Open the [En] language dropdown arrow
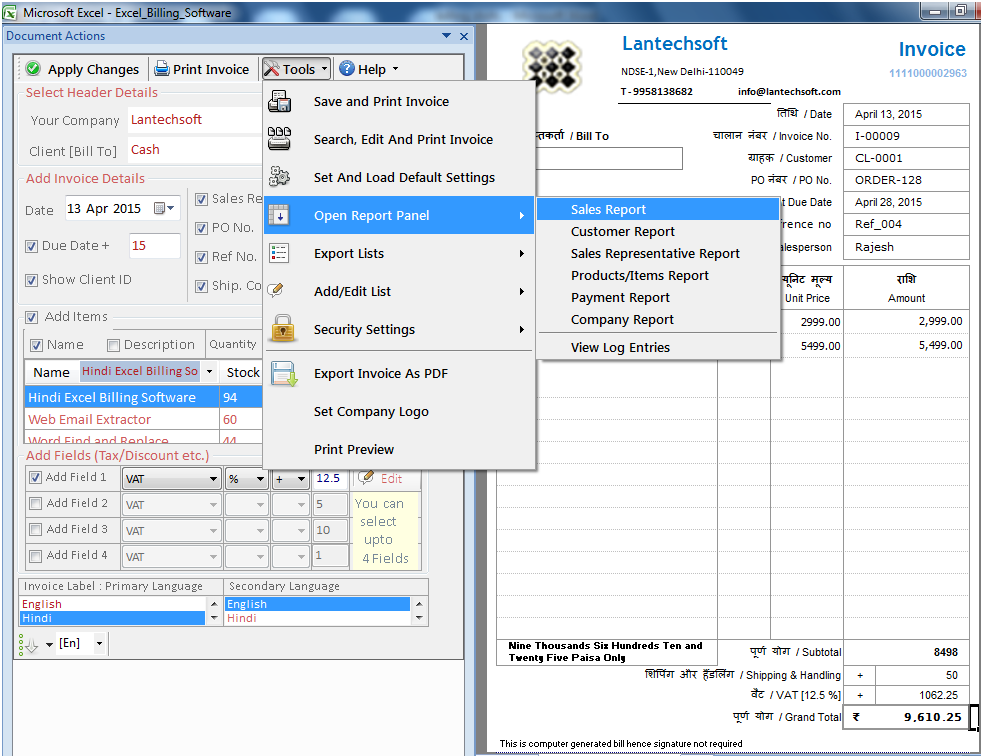This screenshot has width=981, height=756. pos(99,643)
